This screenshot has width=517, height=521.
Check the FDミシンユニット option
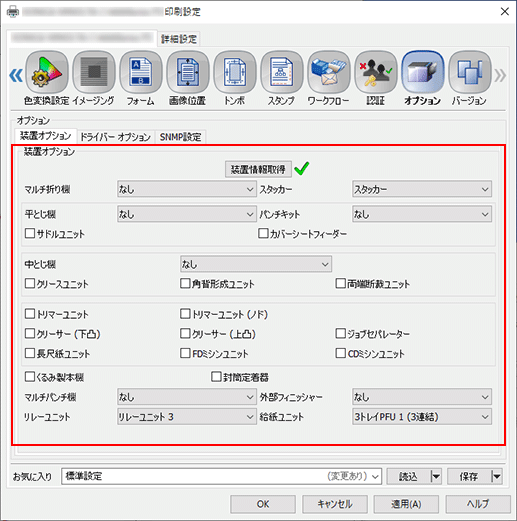tap(185, 353)
